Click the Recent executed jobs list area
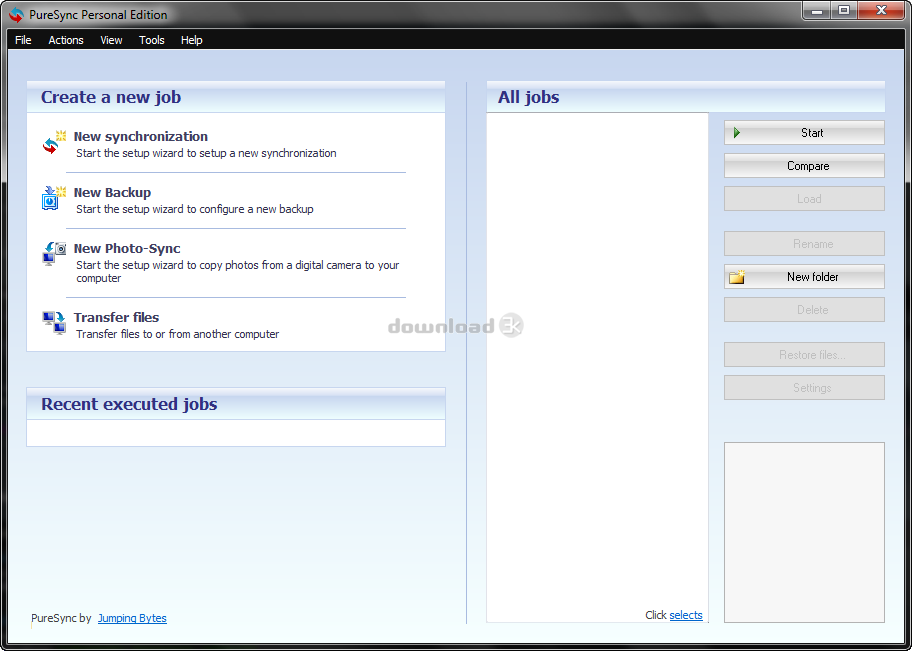Viewport: 912px width, 651px height. click(236, 433)
